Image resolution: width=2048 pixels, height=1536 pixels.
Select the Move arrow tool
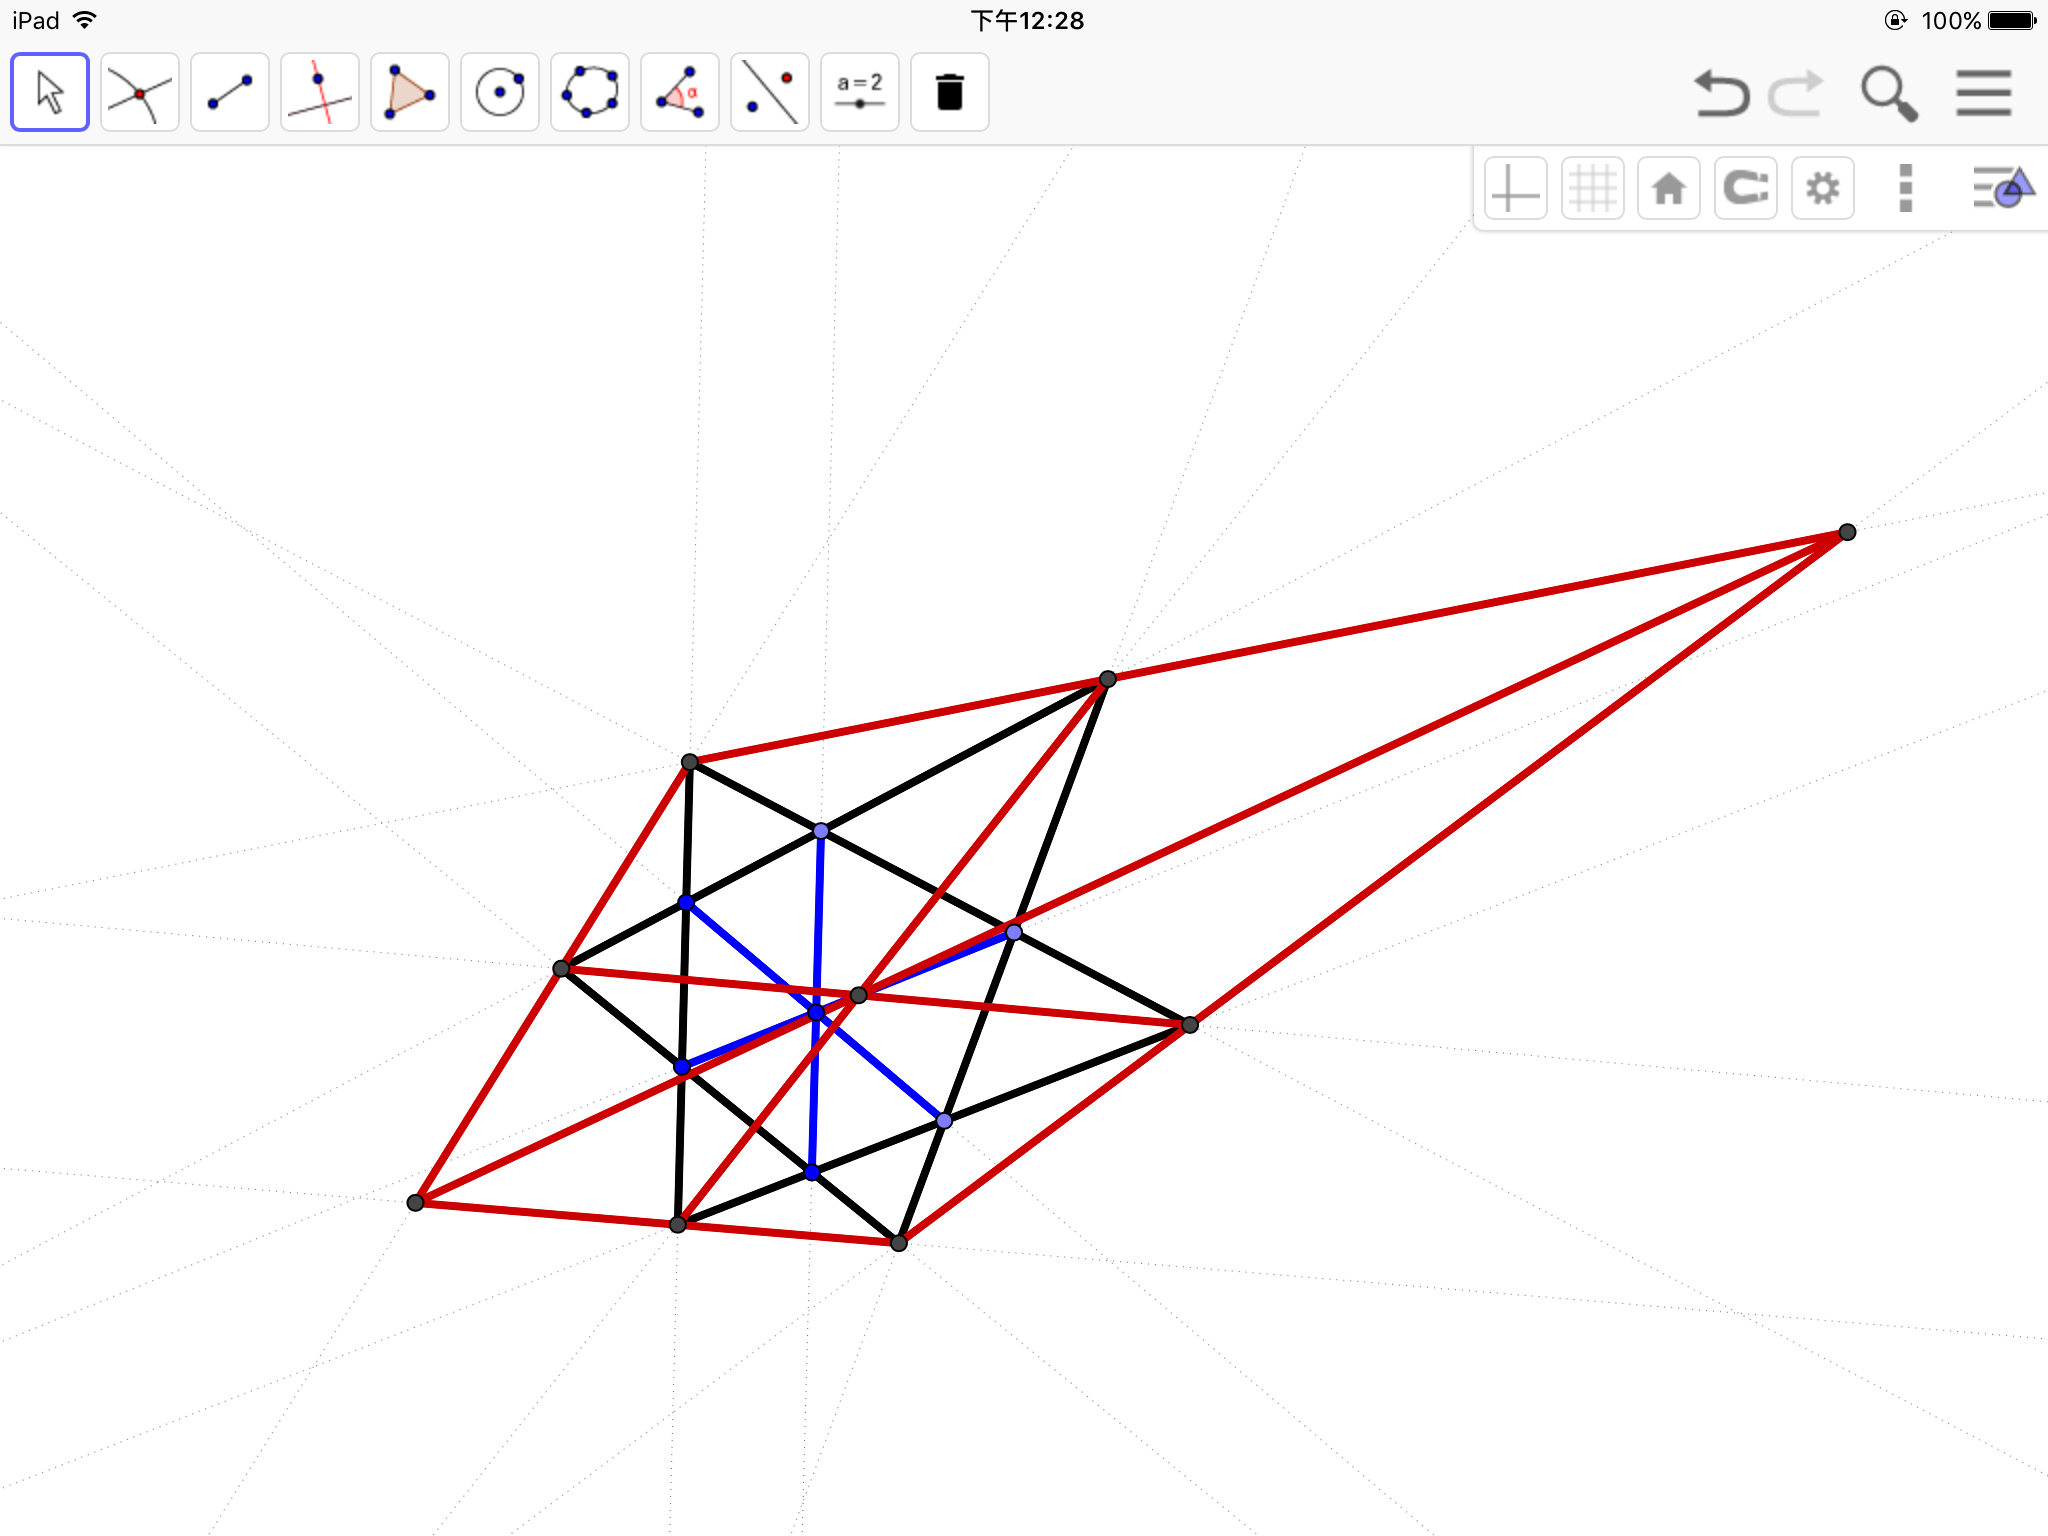click(x=50, y=93)
